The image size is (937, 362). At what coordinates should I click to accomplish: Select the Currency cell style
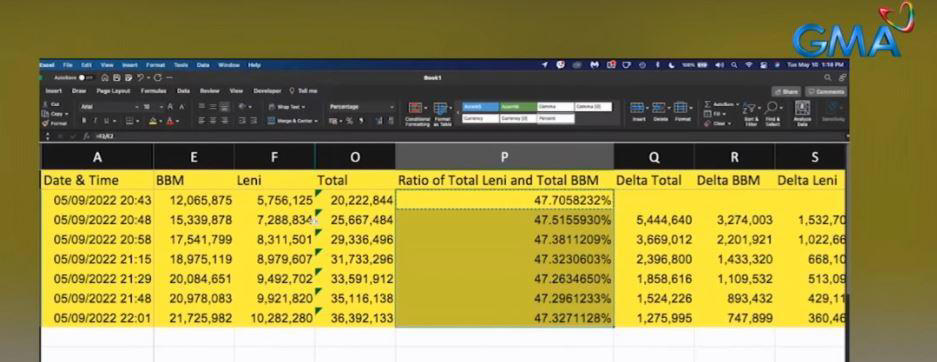click(x=481, y=118)
